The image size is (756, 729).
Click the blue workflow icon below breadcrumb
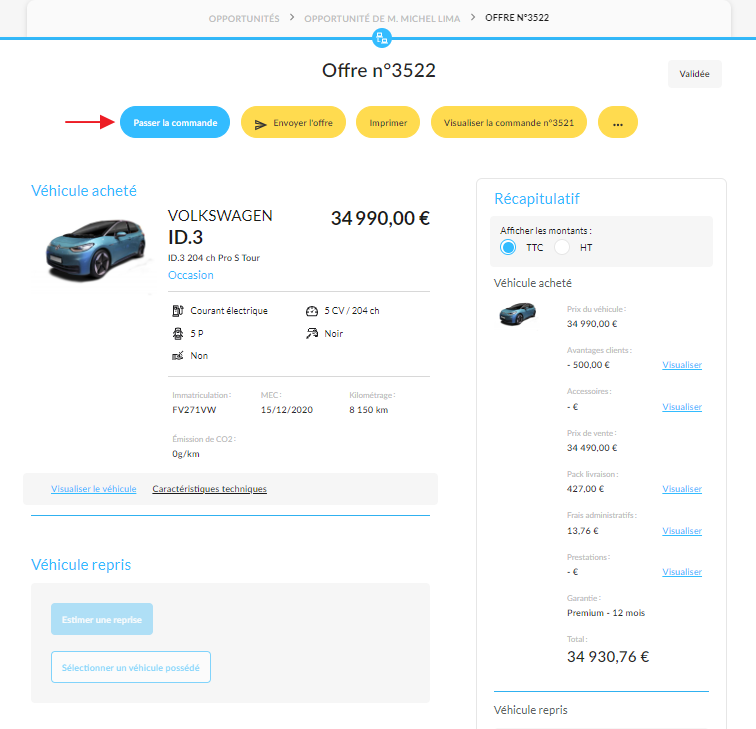[382, 38]
